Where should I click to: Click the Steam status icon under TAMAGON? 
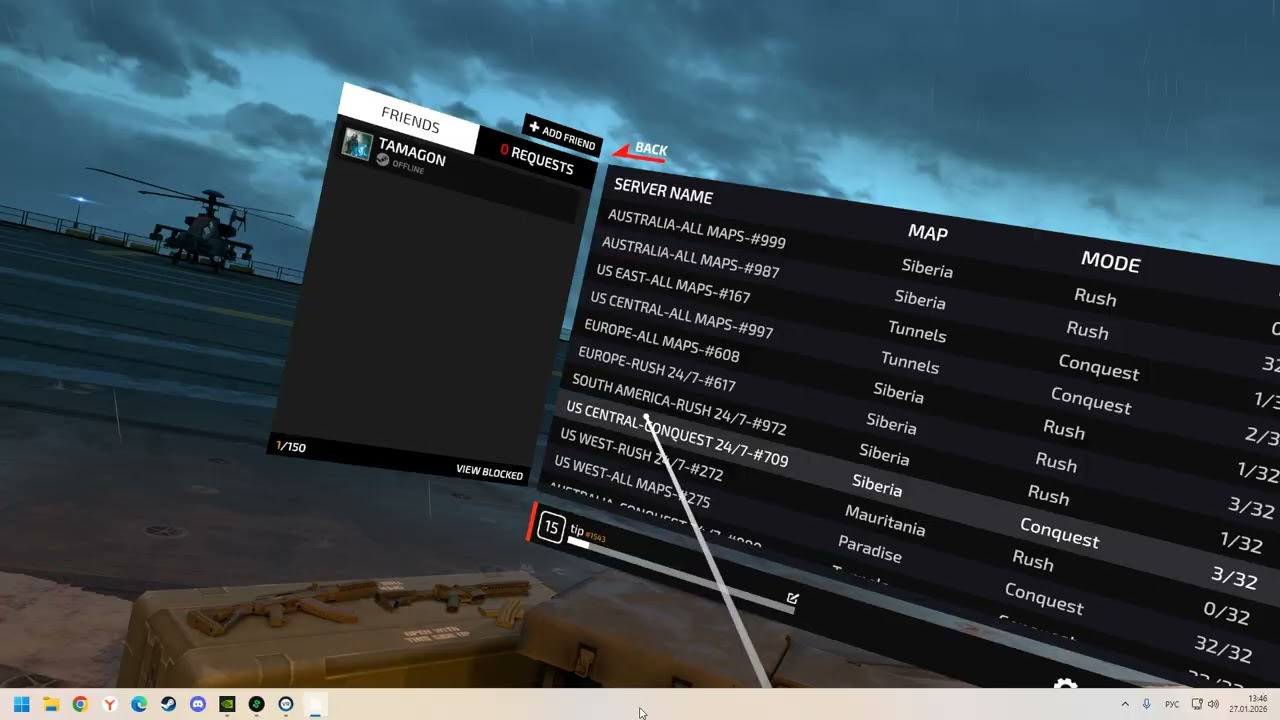tap(383, 160)
